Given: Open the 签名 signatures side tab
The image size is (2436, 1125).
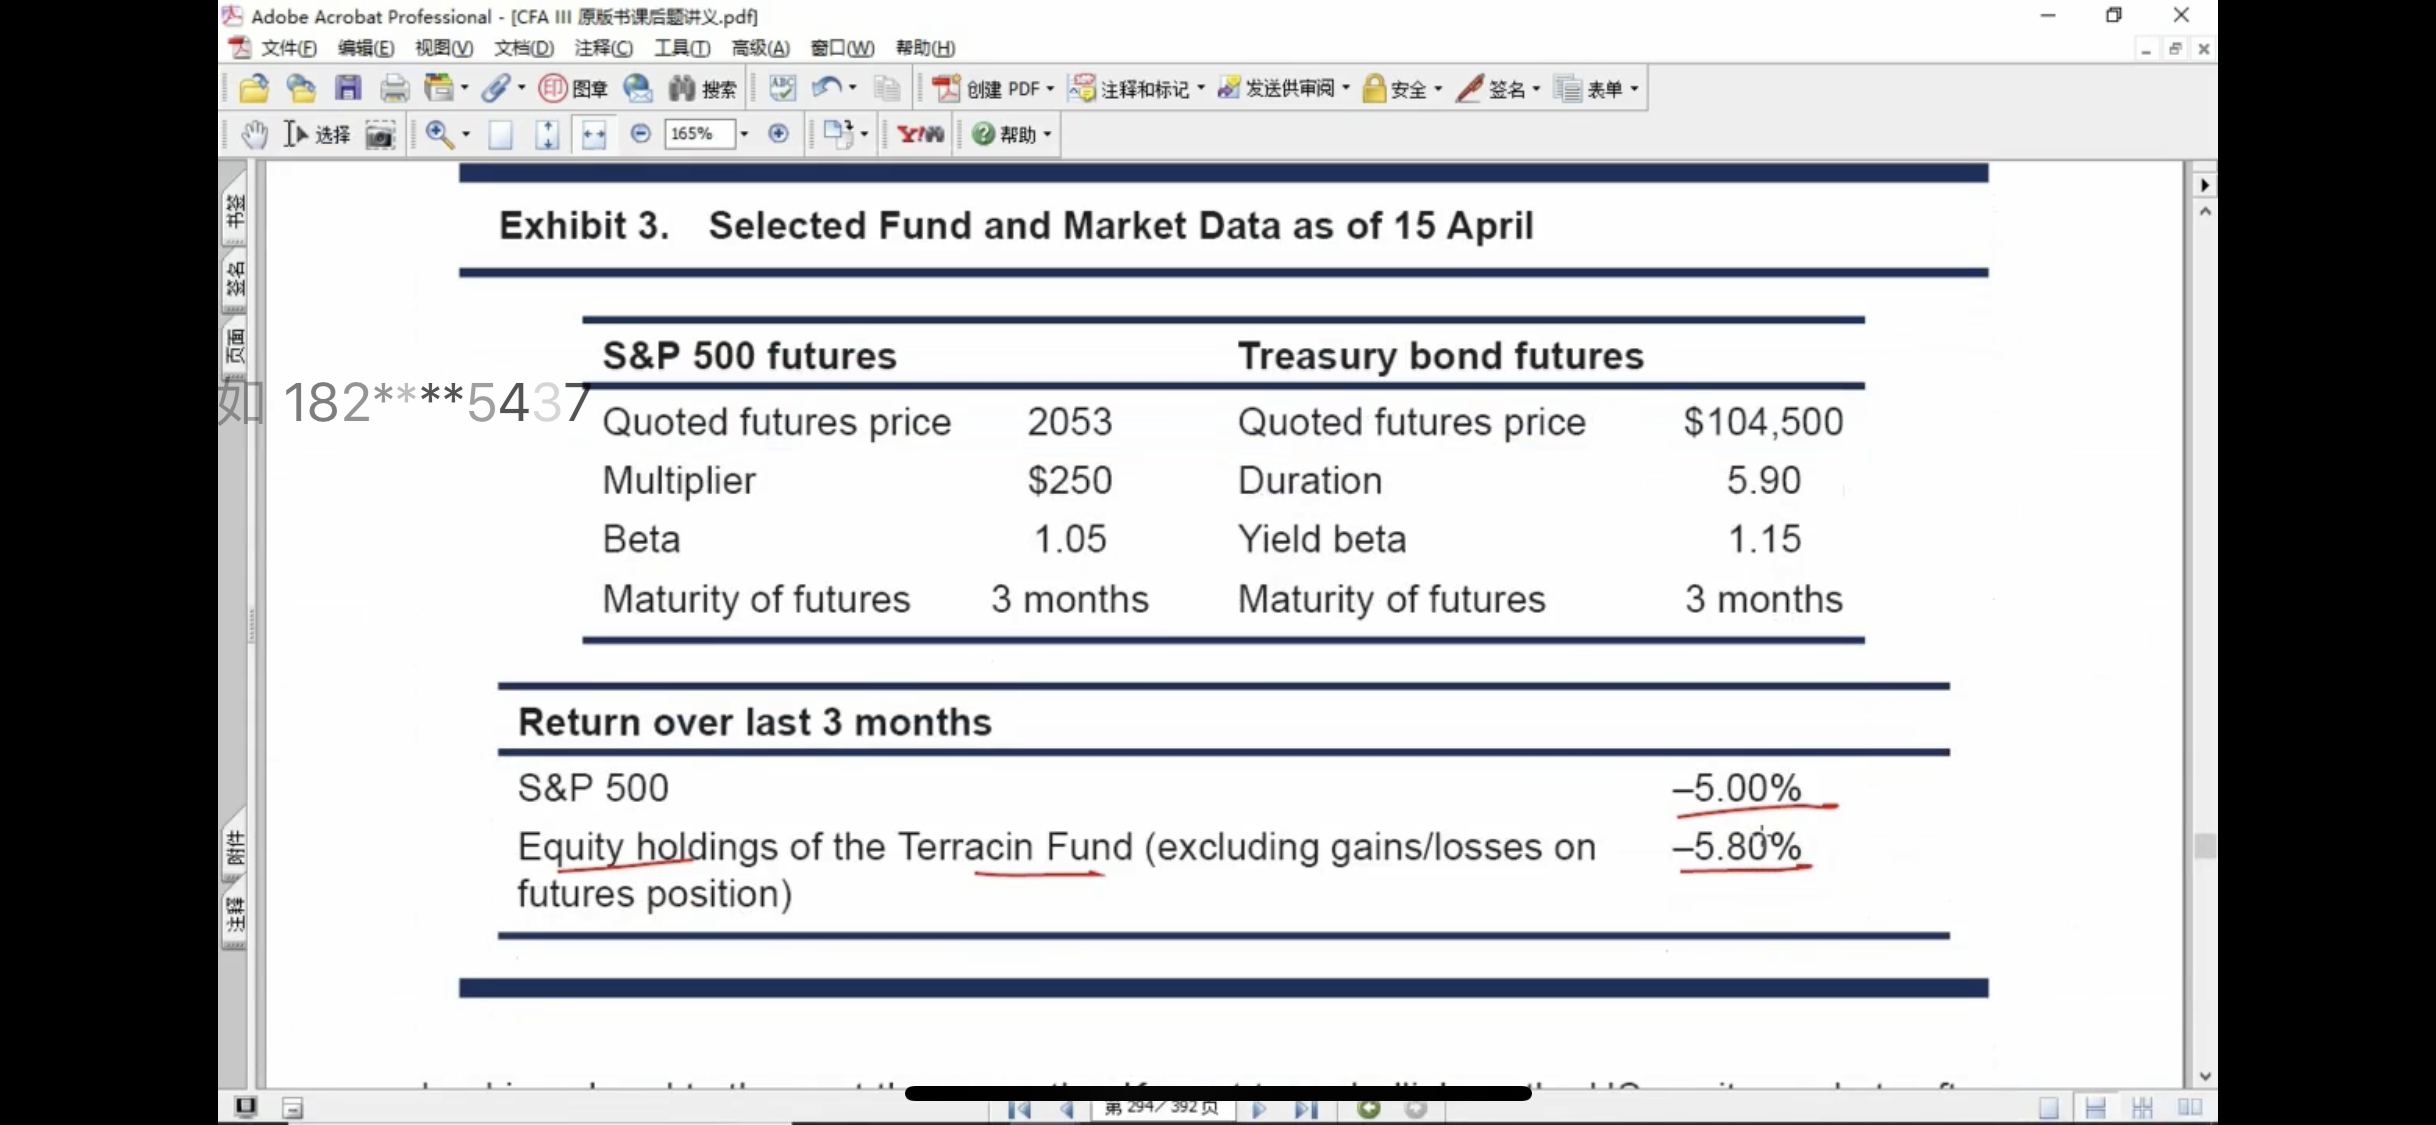Looking at the screenshot, I should (x=235, y=280).
